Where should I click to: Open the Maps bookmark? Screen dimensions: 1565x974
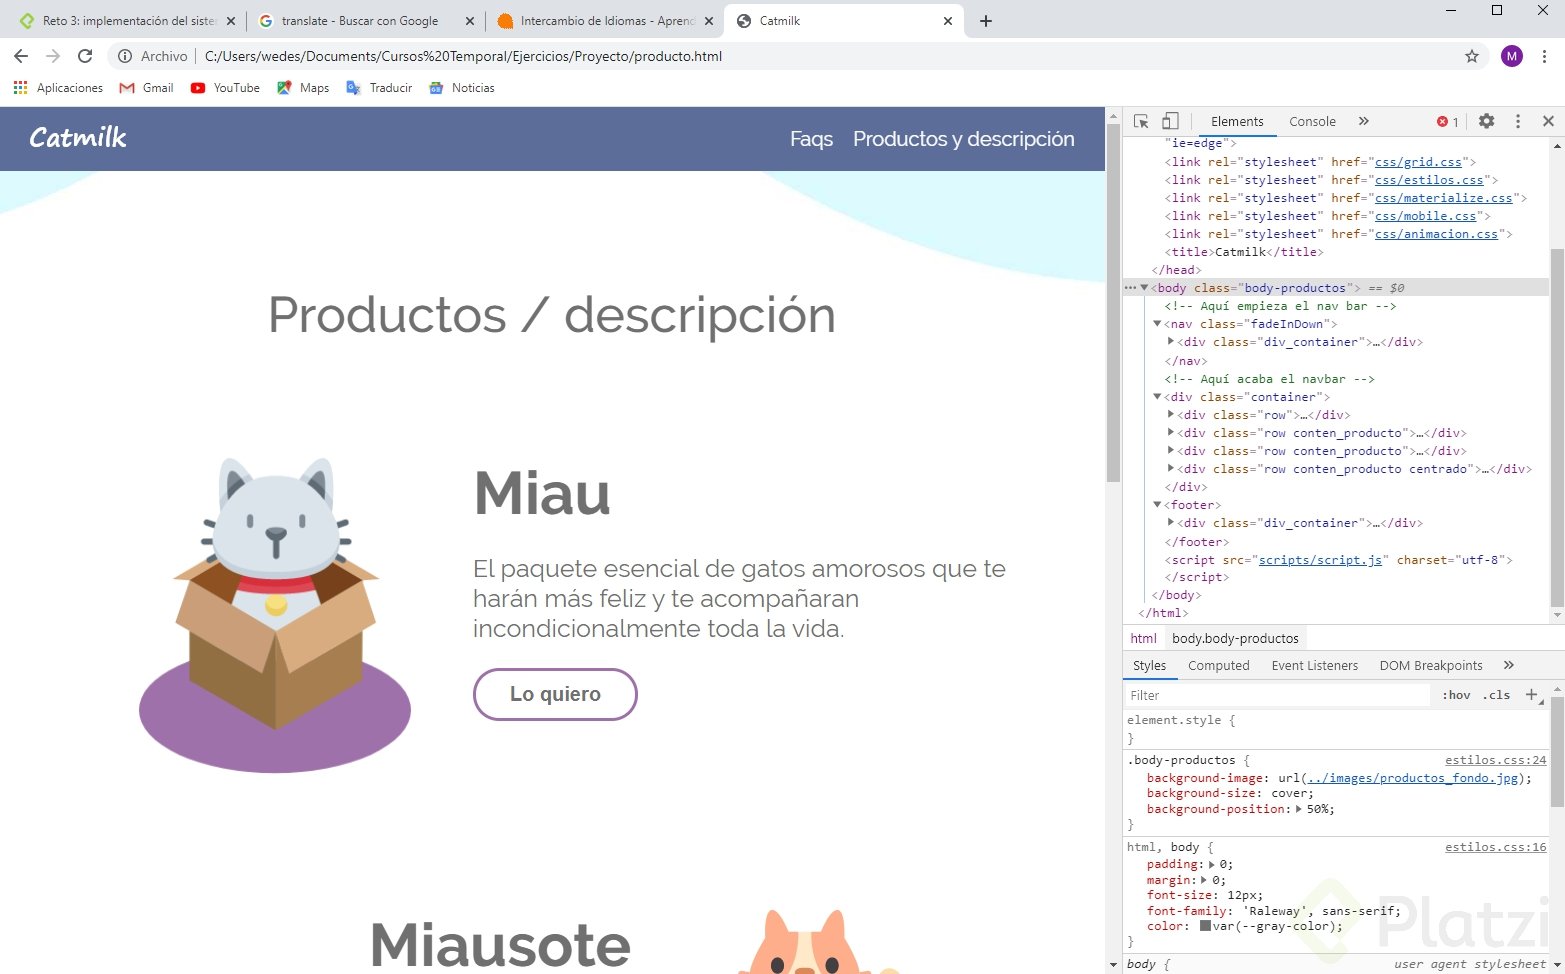pyautogui.click(x=303, y=88)
